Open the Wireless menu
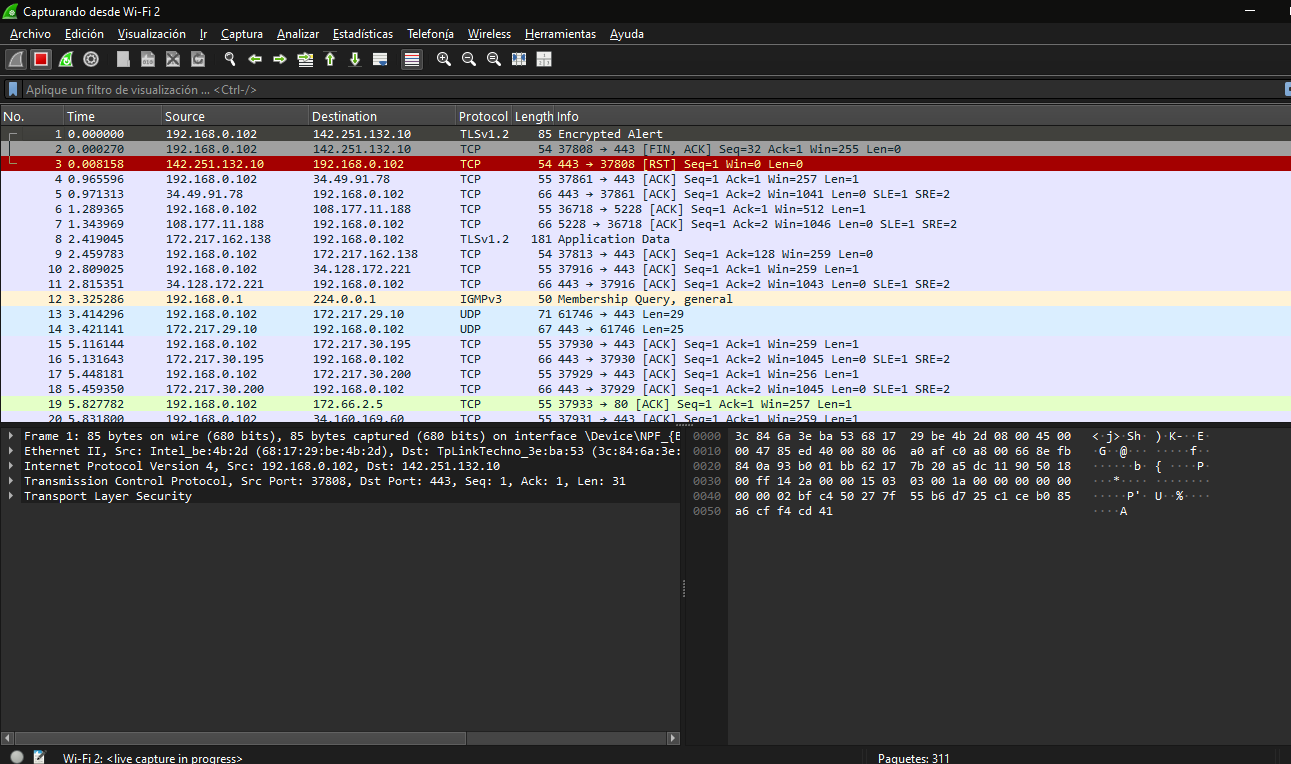 [x=489, y=34]
